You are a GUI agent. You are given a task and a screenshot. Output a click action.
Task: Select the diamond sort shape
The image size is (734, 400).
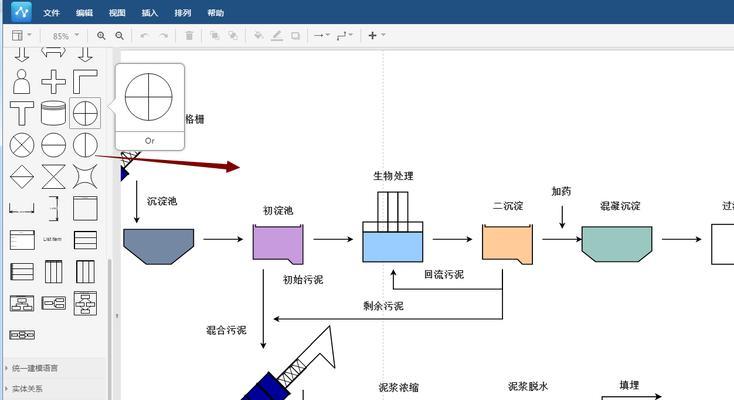[22, 177]
